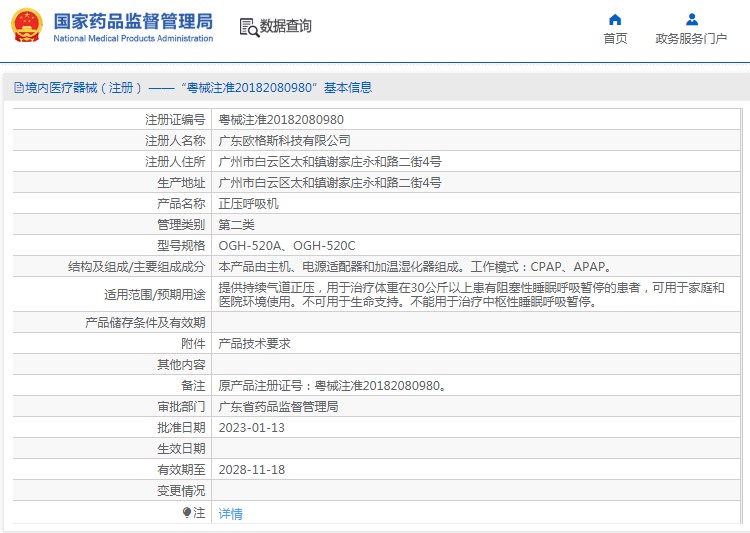Screen dimensions: 750x533
Task: Go to 首页 text link
Action: coord(615,39)
